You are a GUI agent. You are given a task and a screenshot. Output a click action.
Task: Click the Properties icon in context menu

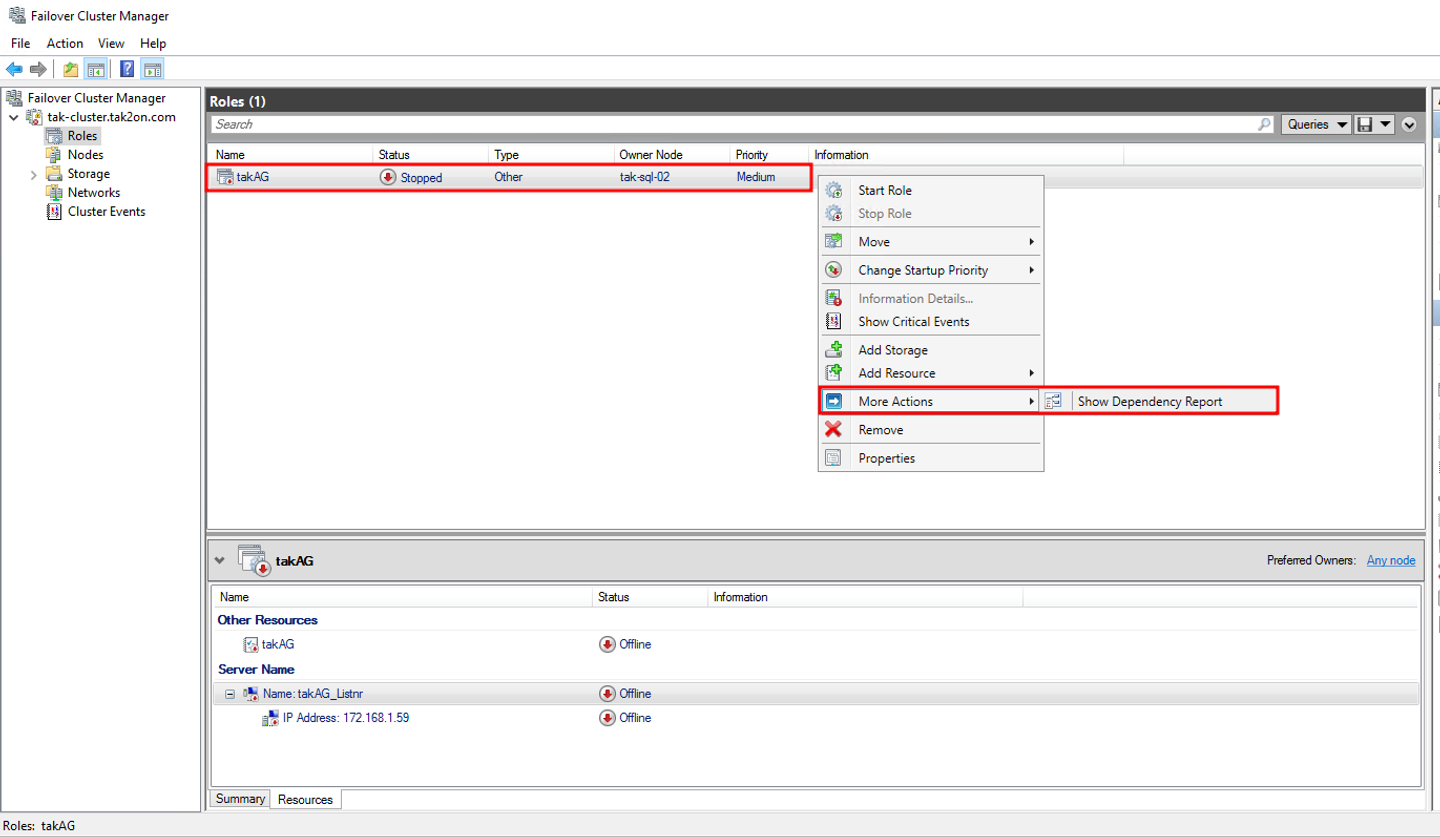[833, 458]
